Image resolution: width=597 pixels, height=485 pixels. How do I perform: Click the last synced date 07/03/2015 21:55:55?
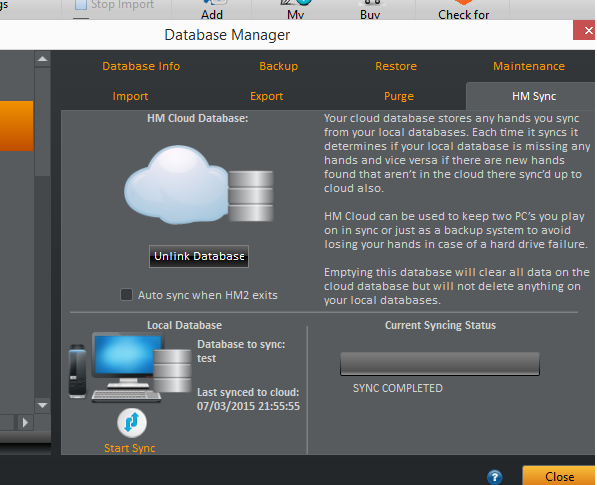pos(248,406)
